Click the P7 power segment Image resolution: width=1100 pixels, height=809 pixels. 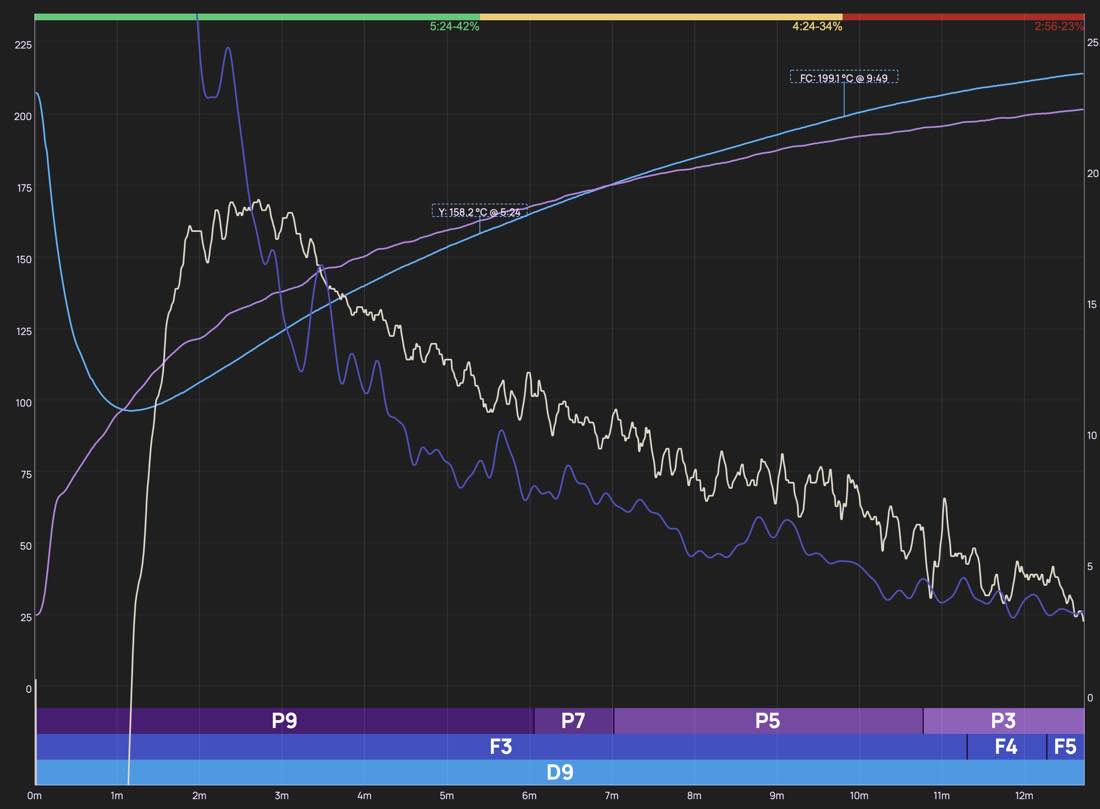tap(573, 721)
